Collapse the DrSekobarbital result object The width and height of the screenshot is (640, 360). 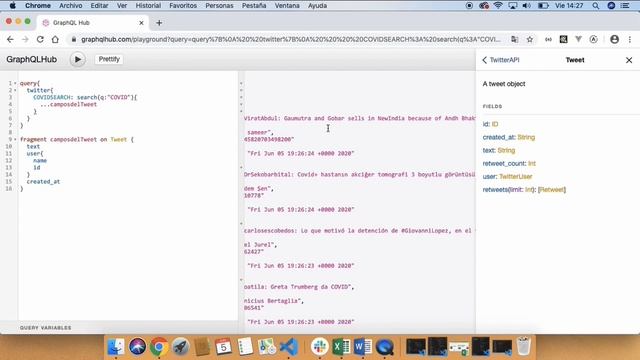pos(241,167)
